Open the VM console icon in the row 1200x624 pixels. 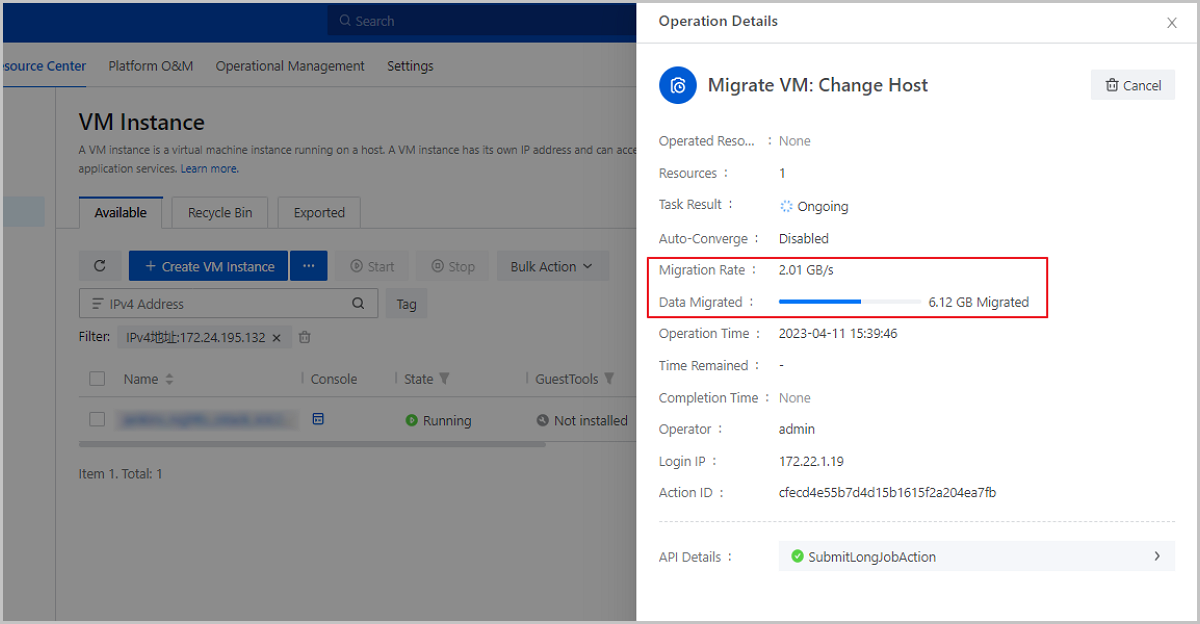[x=318, y=419]
